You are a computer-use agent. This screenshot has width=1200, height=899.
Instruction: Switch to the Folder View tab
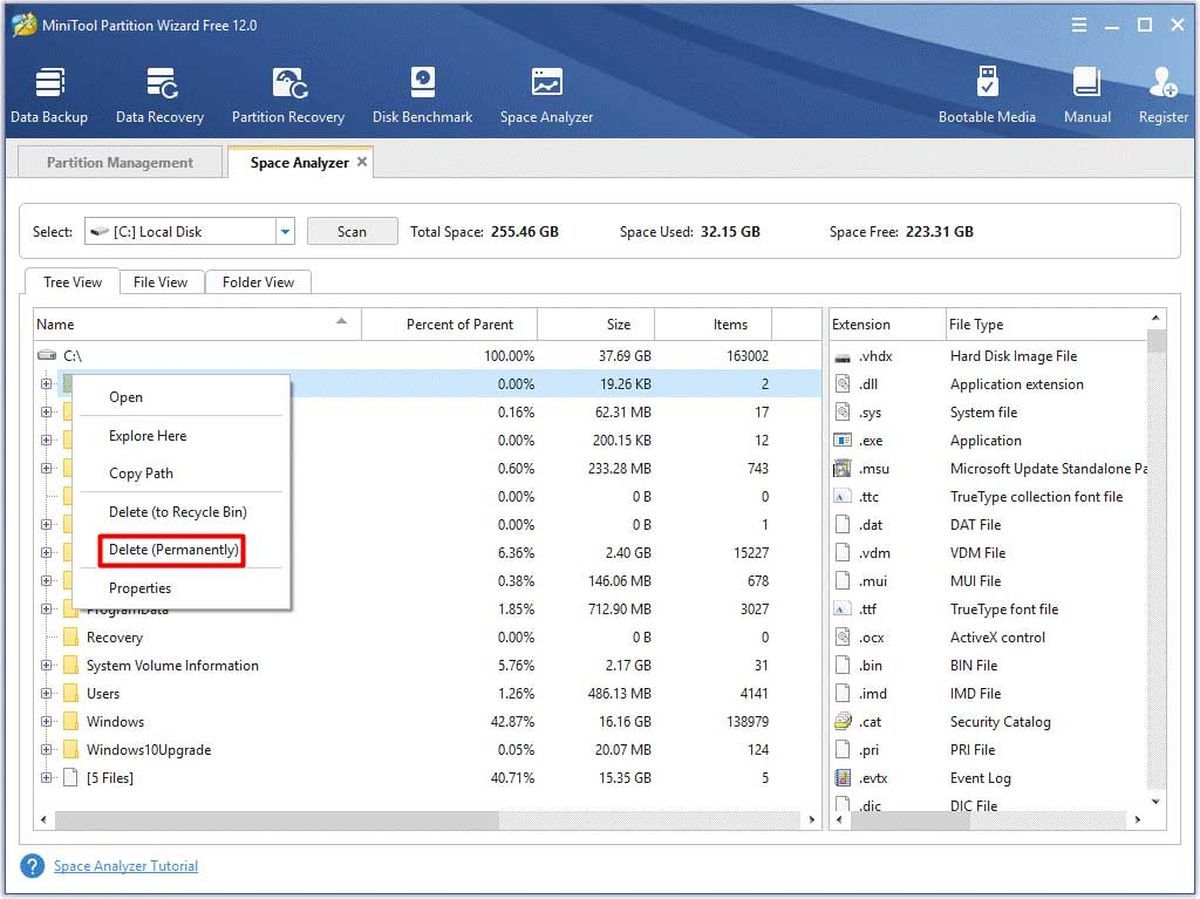[258, 283]
